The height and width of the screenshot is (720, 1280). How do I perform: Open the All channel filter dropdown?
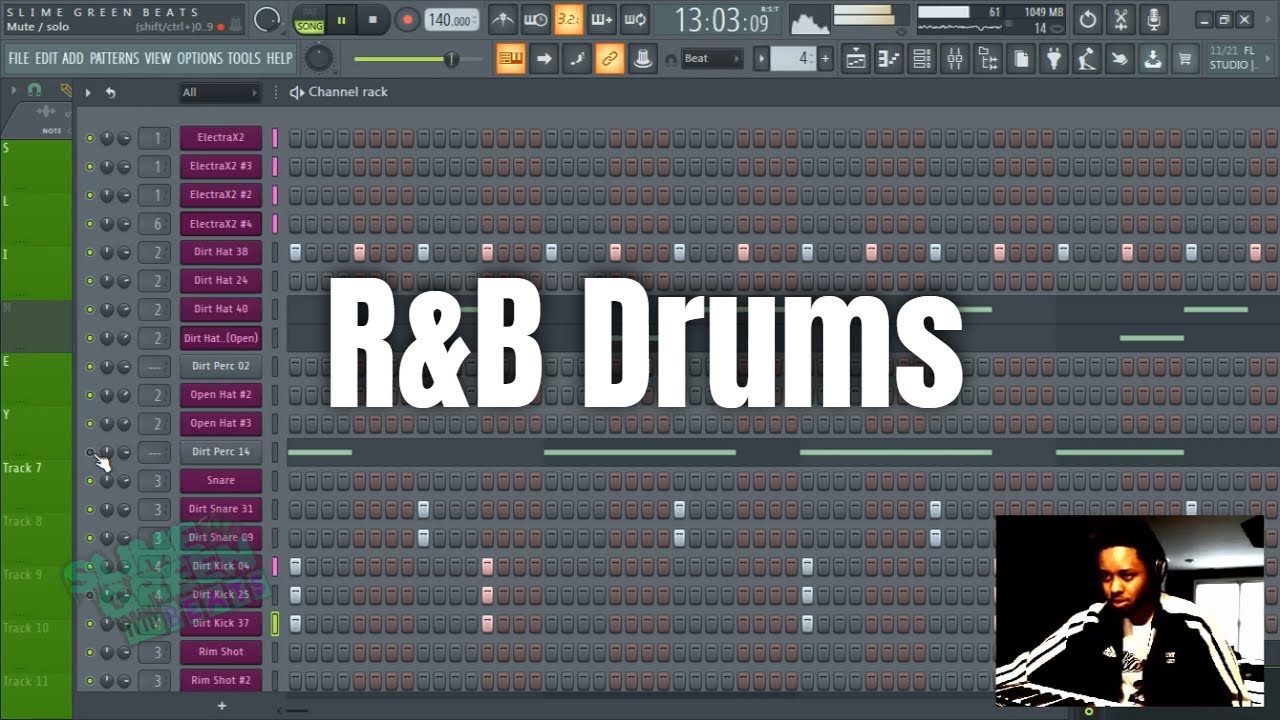pos(220,92)
